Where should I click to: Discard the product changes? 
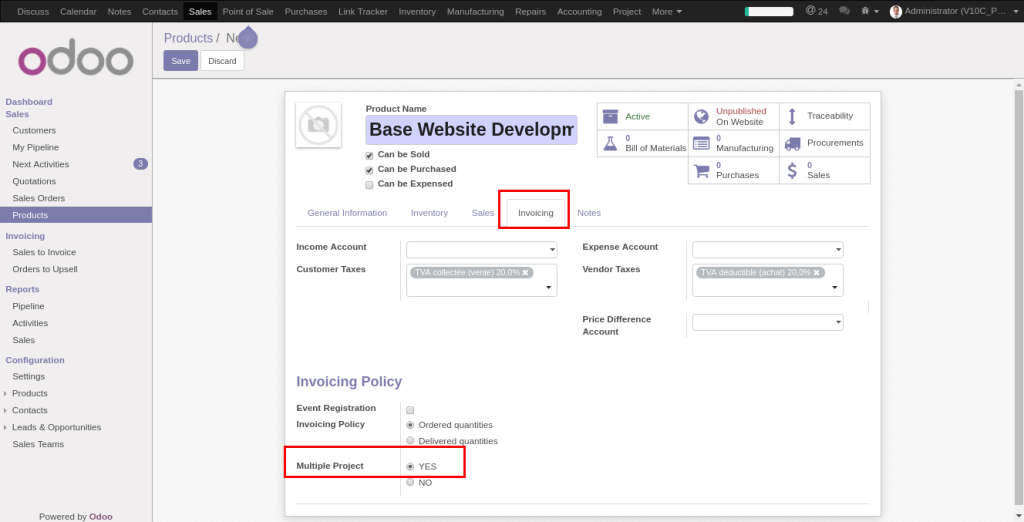[222, 61]
